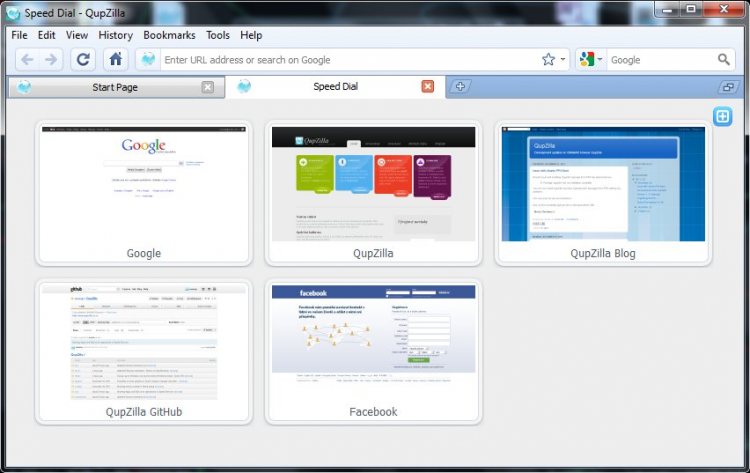Open the Tools menu
Screen dimensions: 750x473
(218, 35)
